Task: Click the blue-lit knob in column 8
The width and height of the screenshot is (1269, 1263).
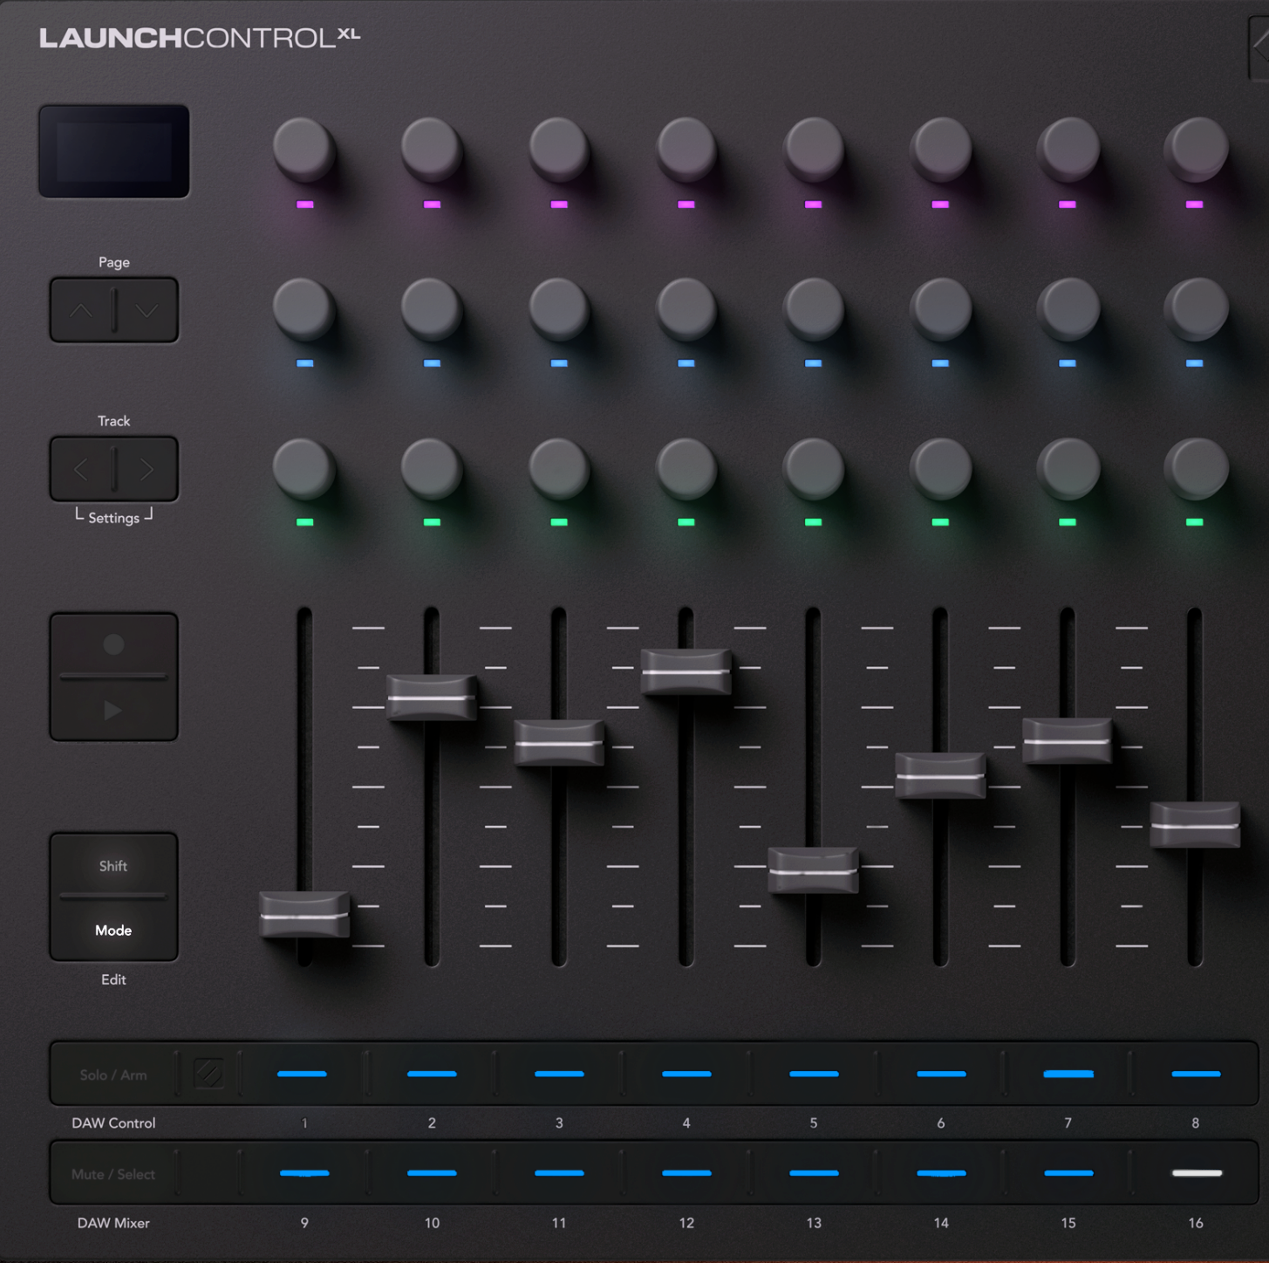Action: pyautogui.click(x=1195, y=308)
